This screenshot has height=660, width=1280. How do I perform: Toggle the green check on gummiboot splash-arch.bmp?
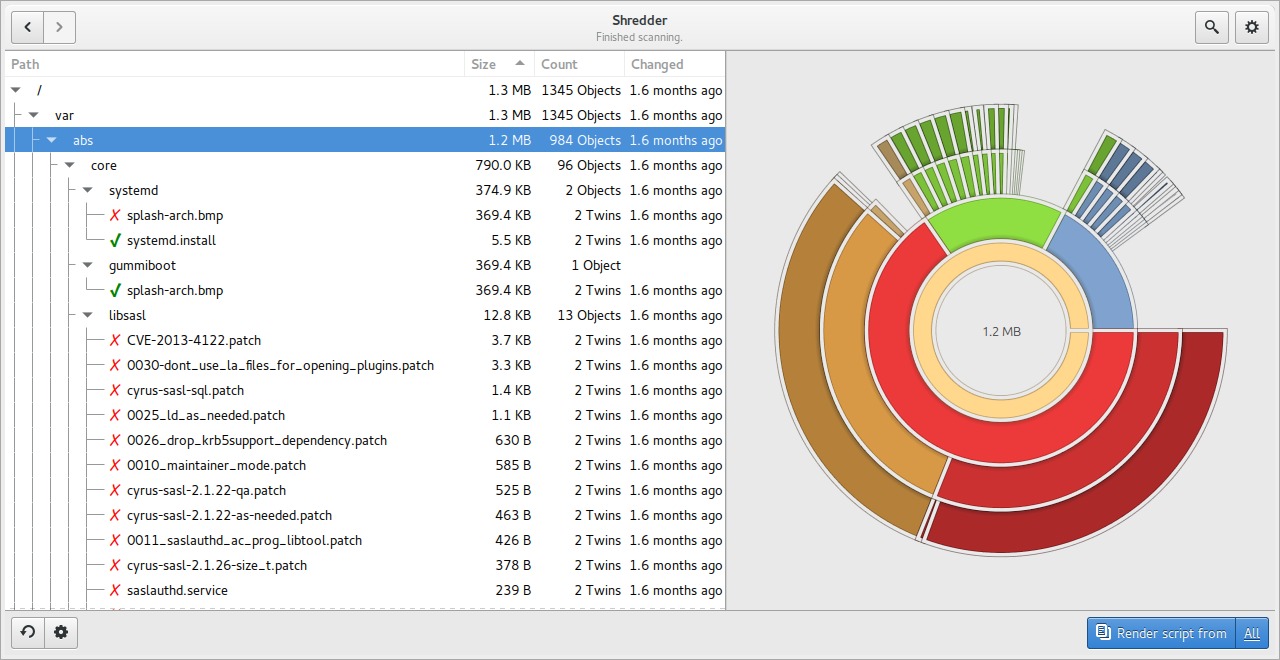(116, 290)
